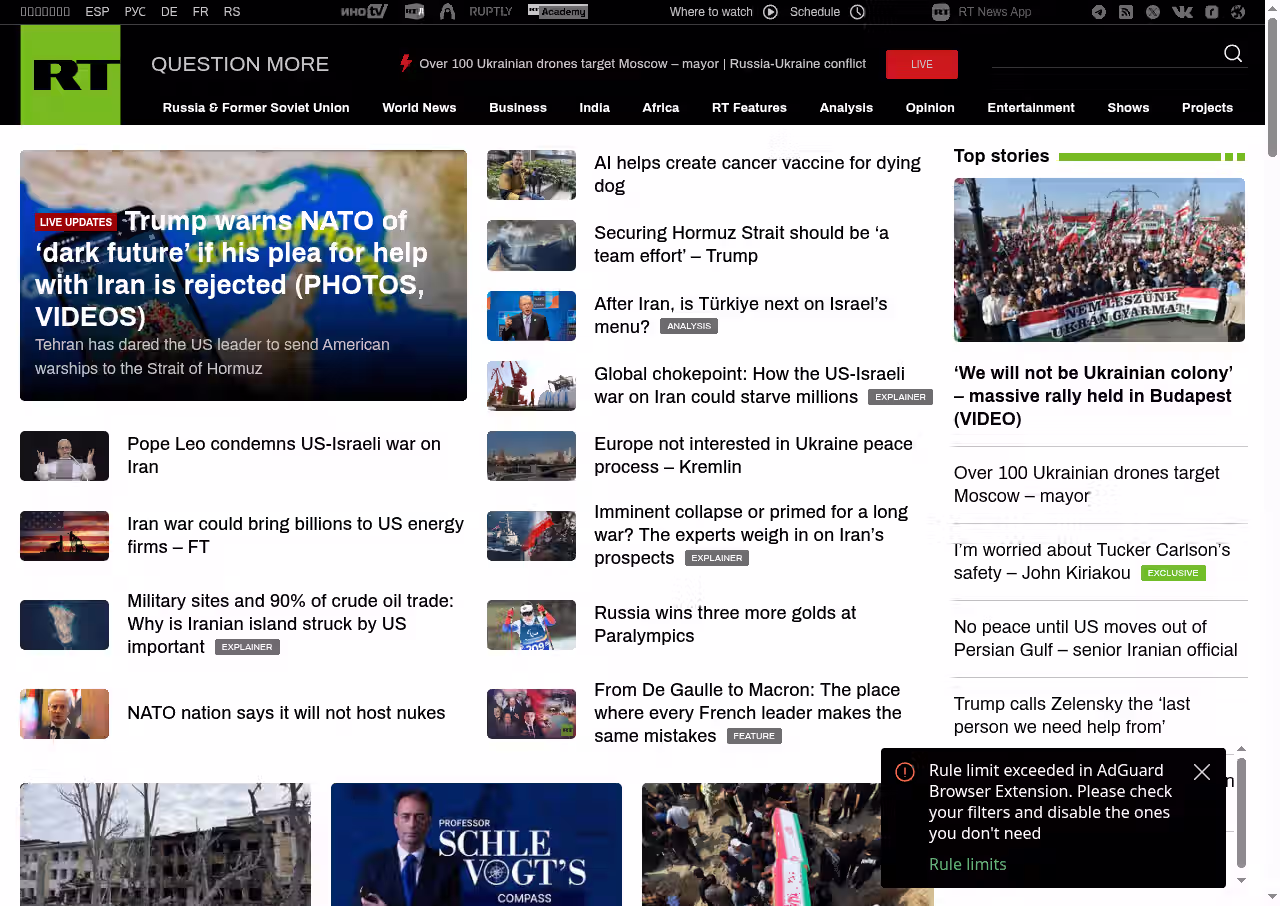Dismiss the AdGuard rule limit notification
The width and height of the screenshot is (1280, 906).
click(x=1202, y=772)
